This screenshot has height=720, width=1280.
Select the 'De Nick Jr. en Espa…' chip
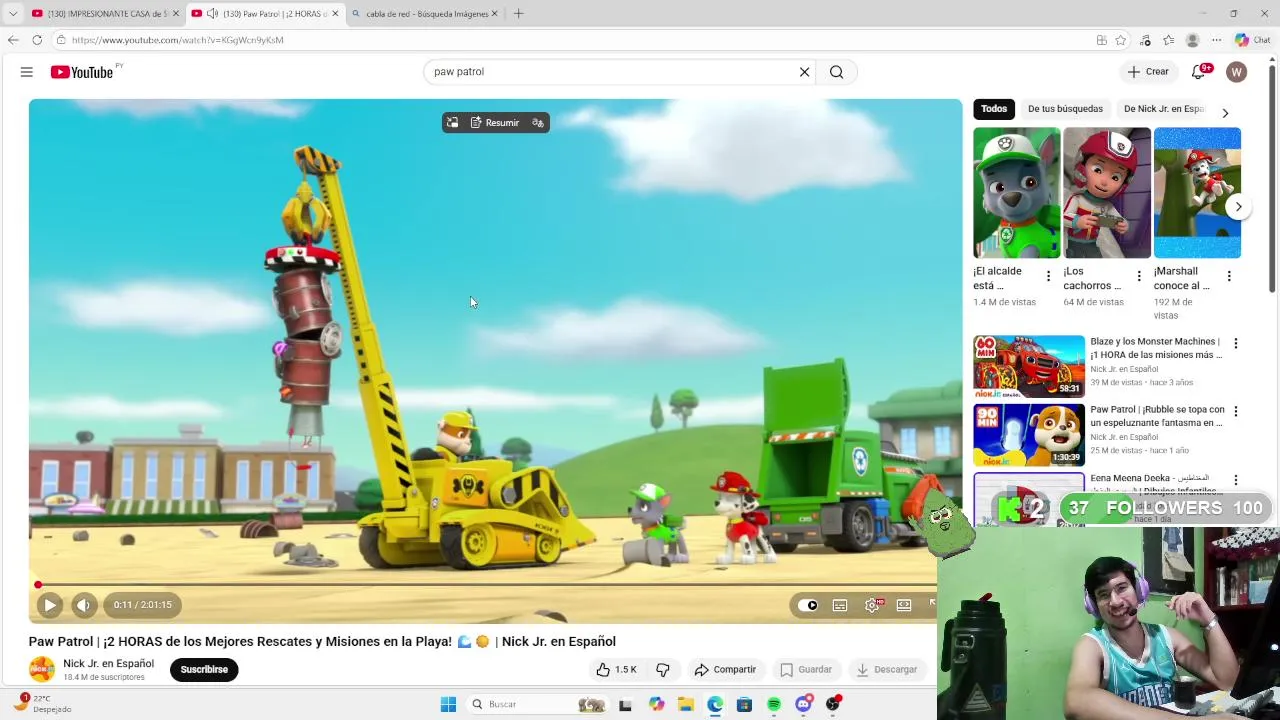click(1164, 109)
